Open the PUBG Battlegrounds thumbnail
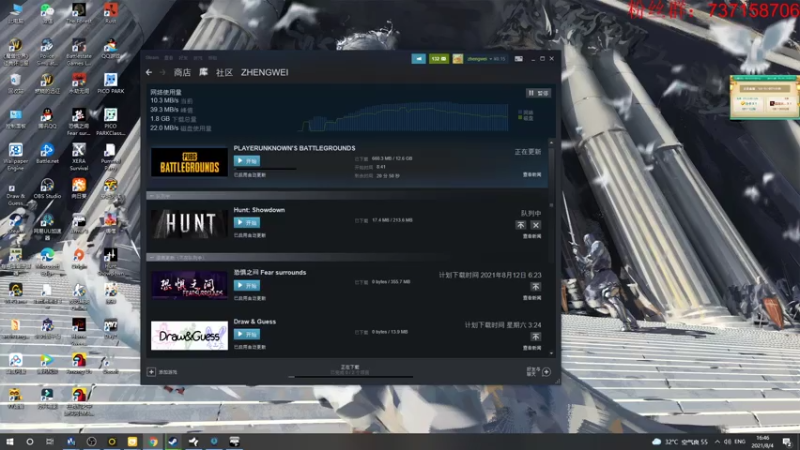Screen dimensions: 800x450 pyautogui.click(x=189, y=162)
